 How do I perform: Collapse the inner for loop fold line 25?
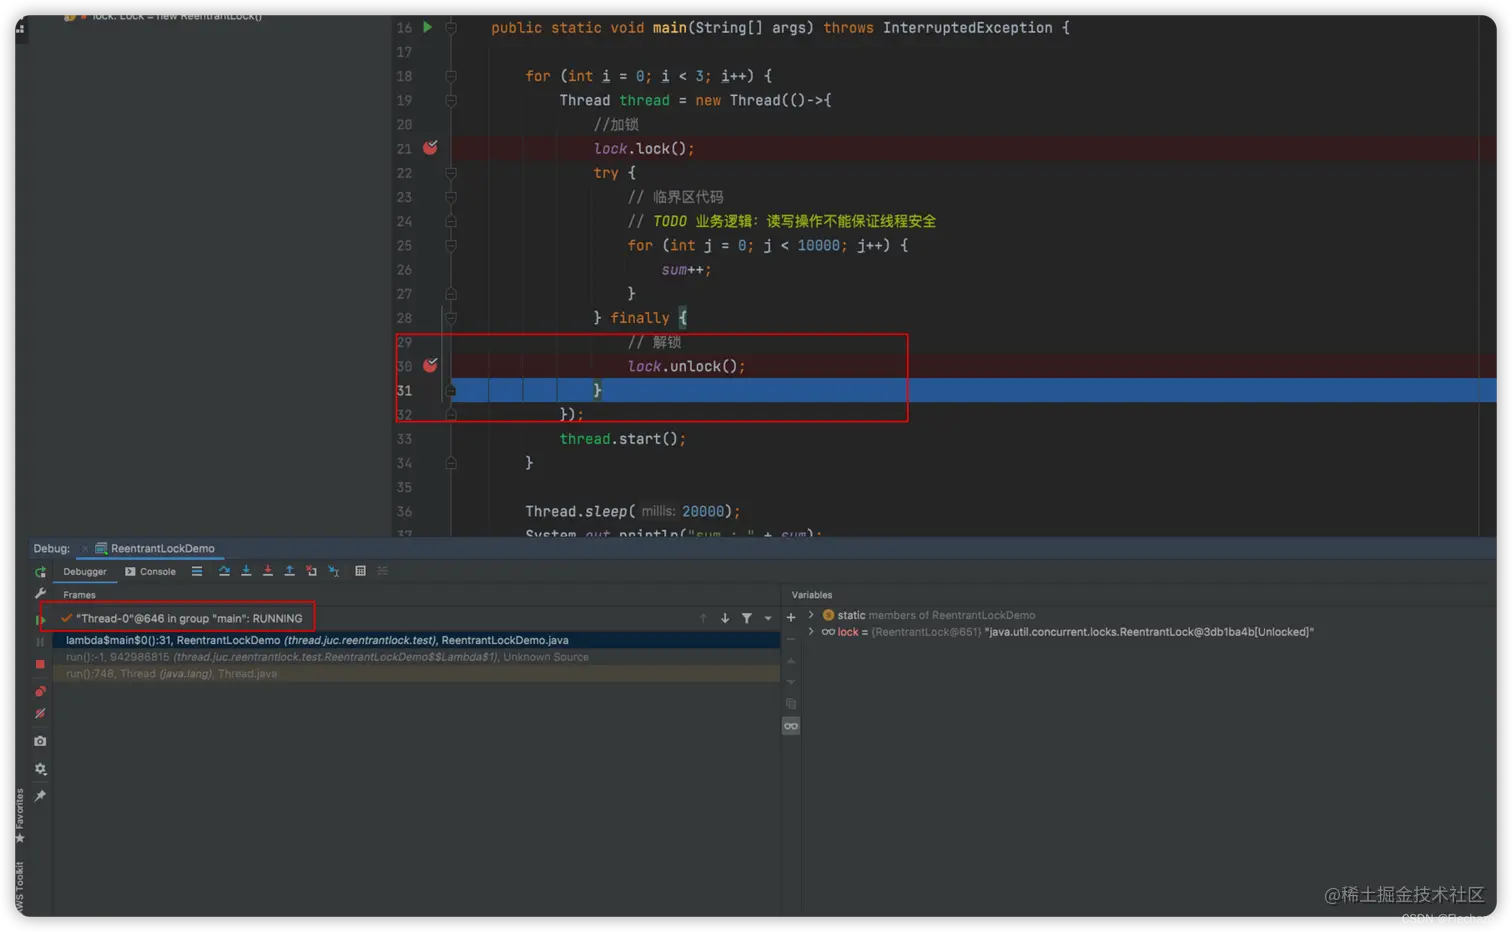[x=451, y=245]
